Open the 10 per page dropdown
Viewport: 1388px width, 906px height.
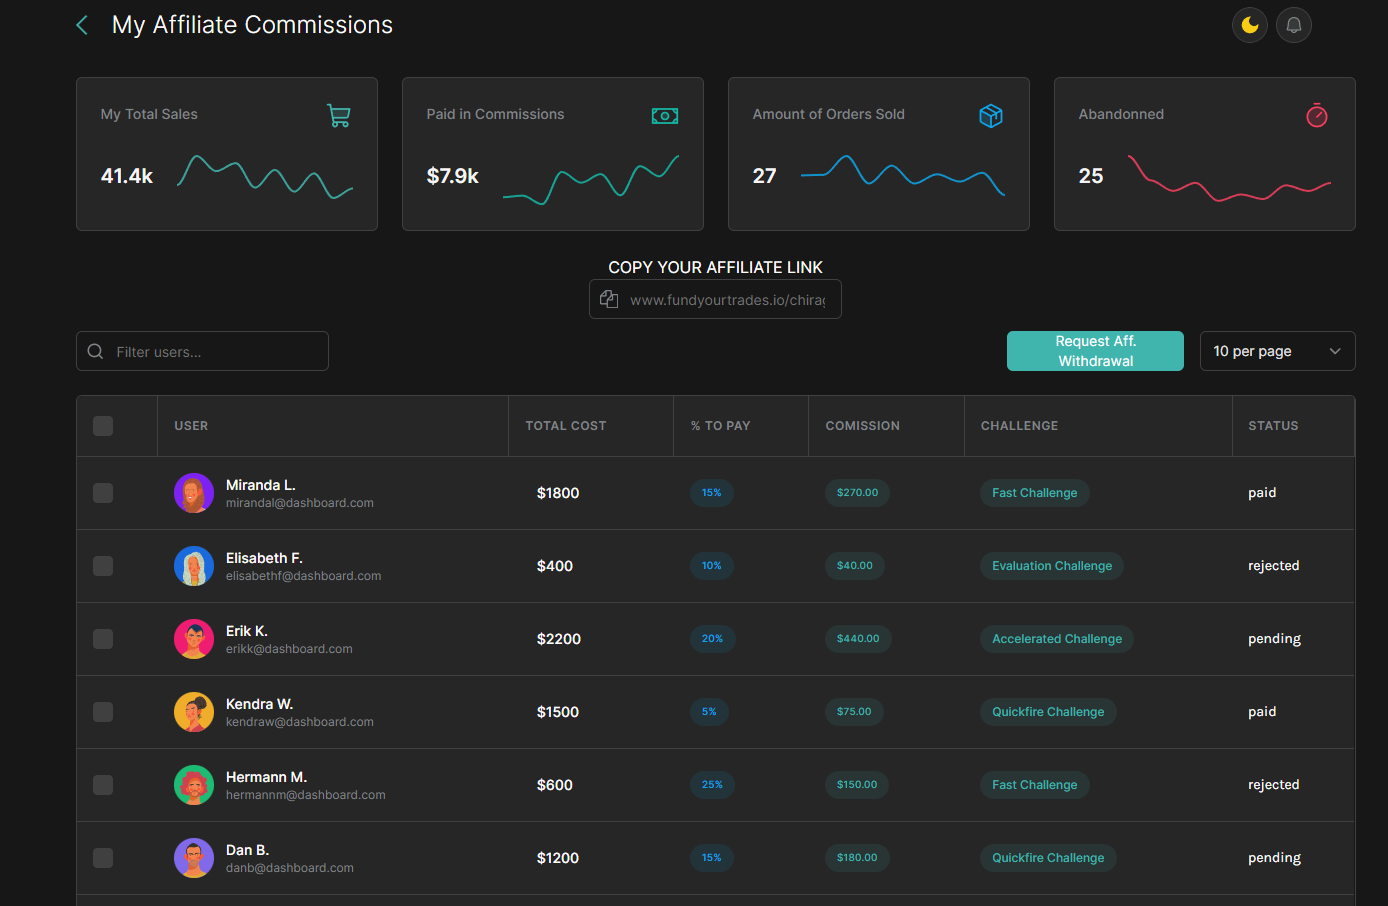[1277, 351]
